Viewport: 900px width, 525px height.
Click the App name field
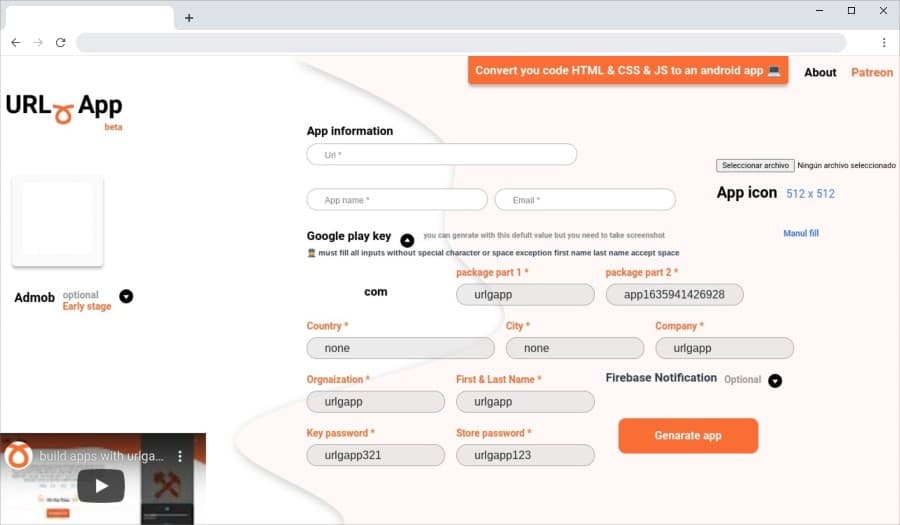[397, 200]
